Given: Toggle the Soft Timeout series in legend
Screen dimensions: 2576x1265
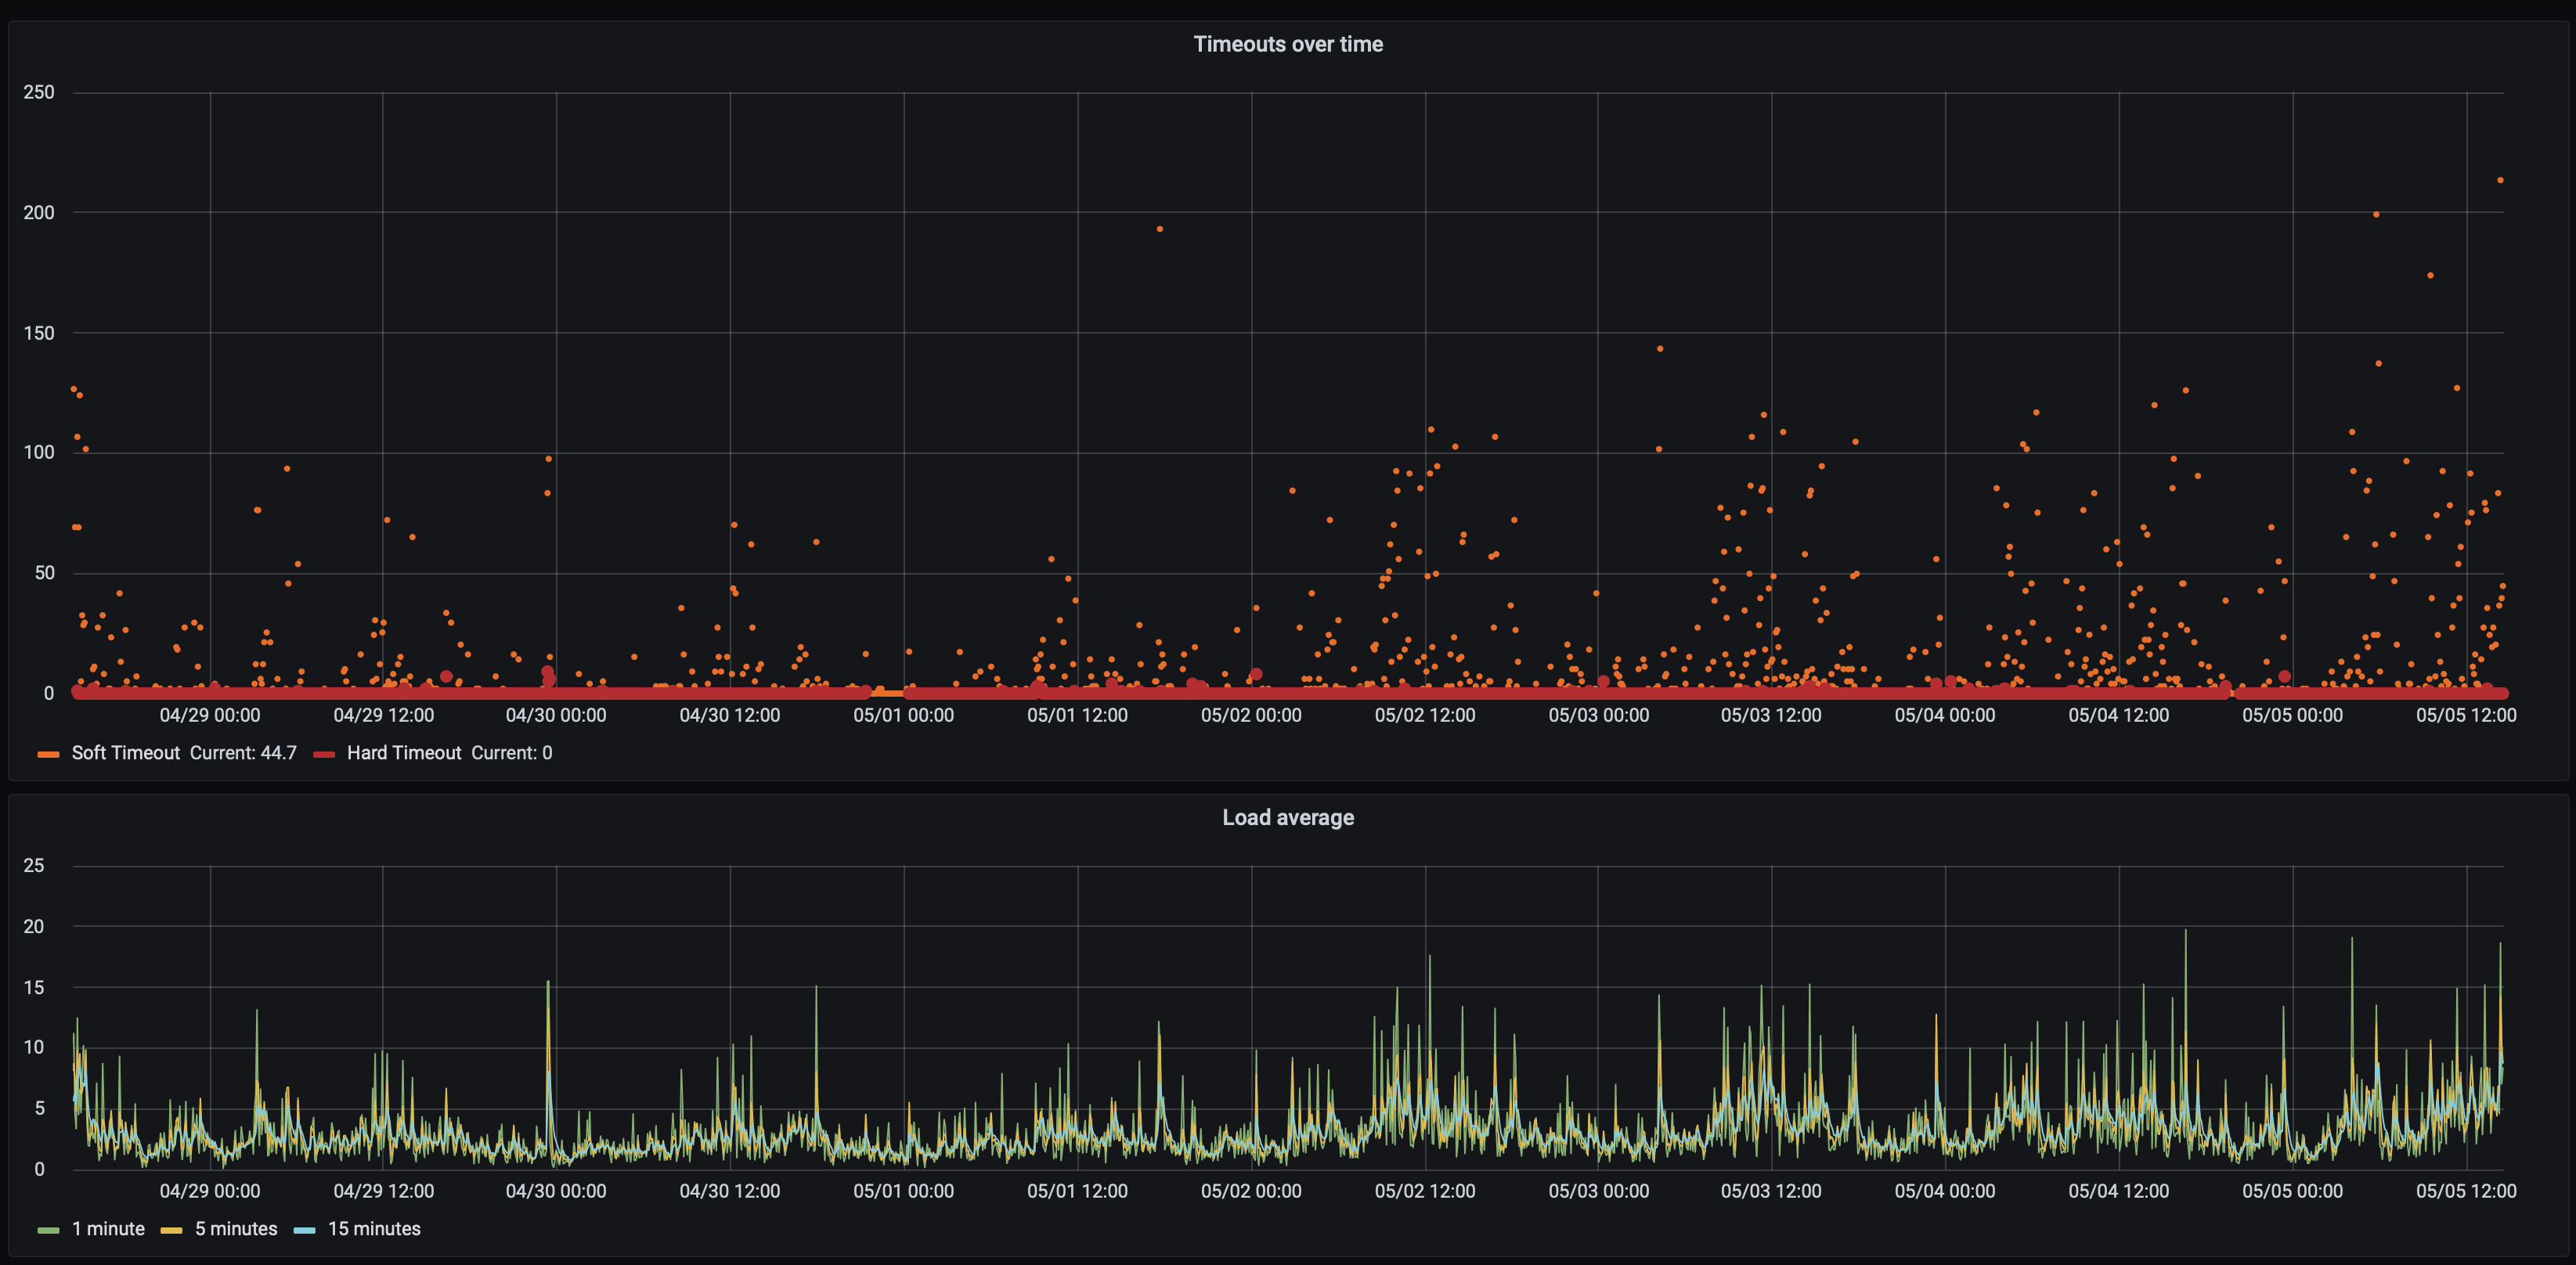Looking at the screenshot, I should [125, 753].
